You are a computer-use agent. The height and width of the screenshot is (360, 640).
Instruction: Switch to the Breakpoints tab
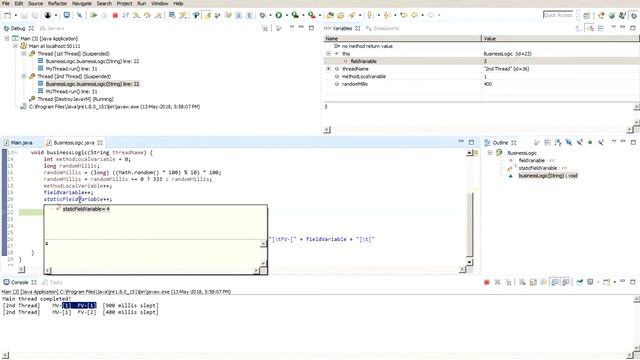382,28
